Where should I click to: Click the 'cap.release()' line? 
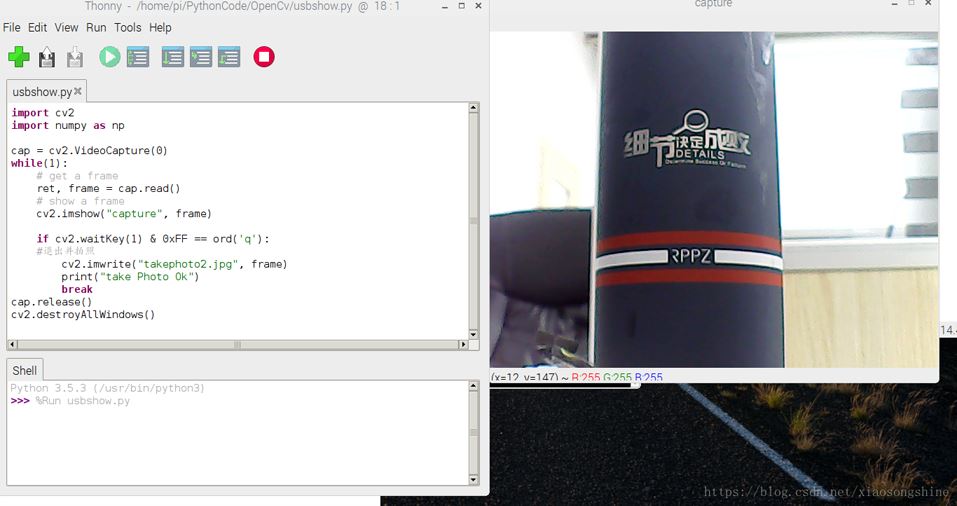pyautogui.click(x=52, y=302)
